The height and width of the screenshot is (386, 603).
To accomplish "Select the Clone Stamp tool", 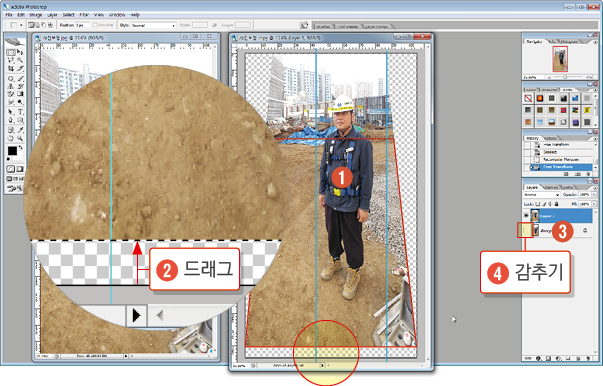I will click(x=11, y=86).
